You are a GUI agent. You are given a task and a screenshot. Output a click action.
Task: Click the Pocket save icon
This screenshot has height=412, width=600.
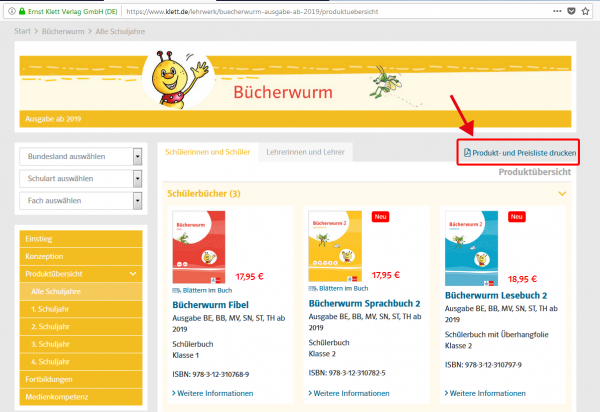(571, 11)
